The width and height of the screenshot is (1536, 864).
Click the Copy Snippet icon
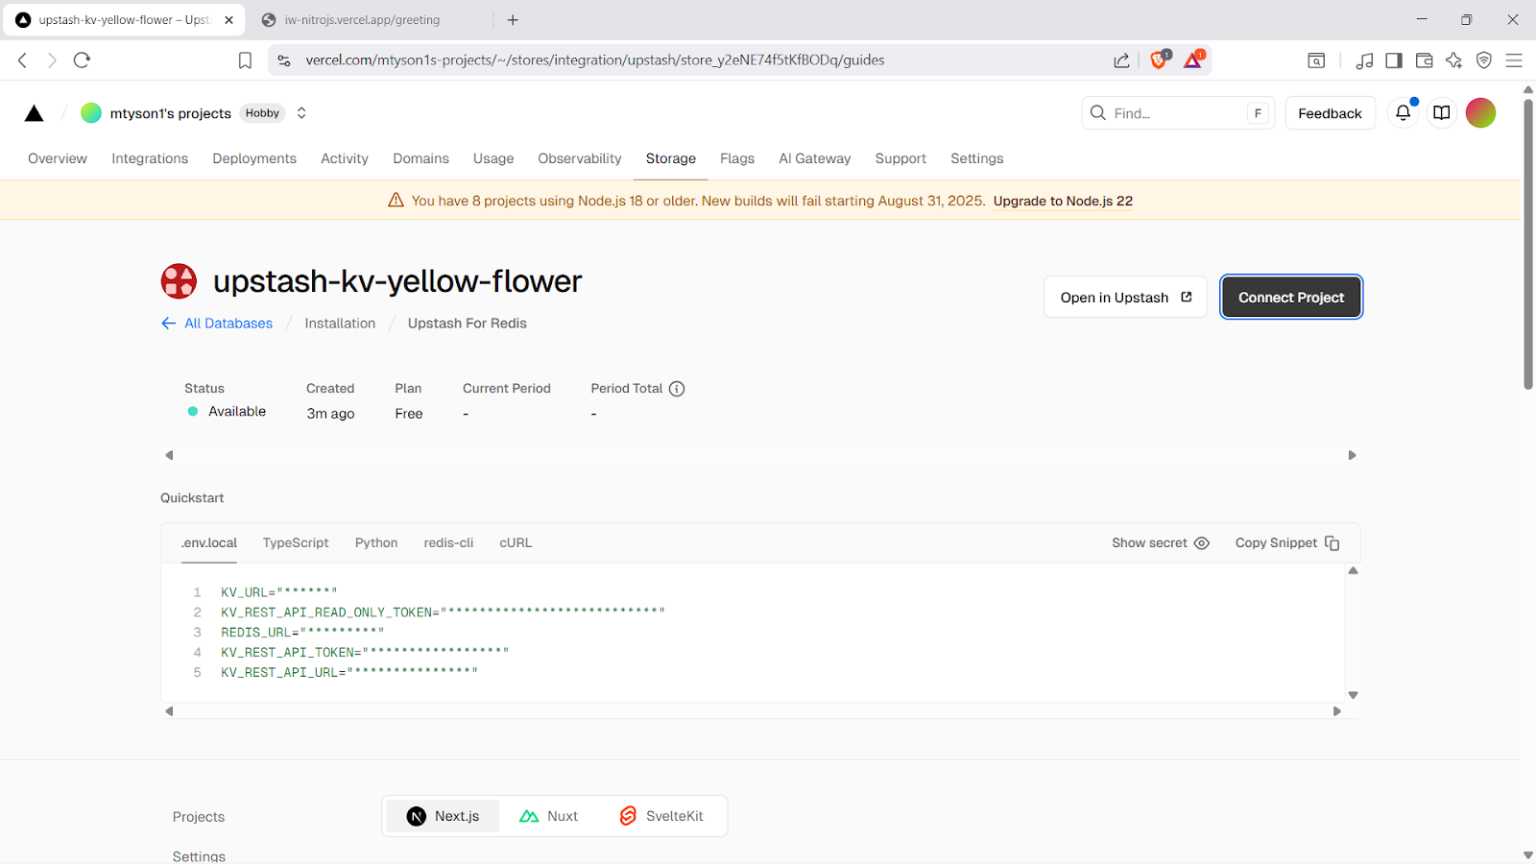1332,542
